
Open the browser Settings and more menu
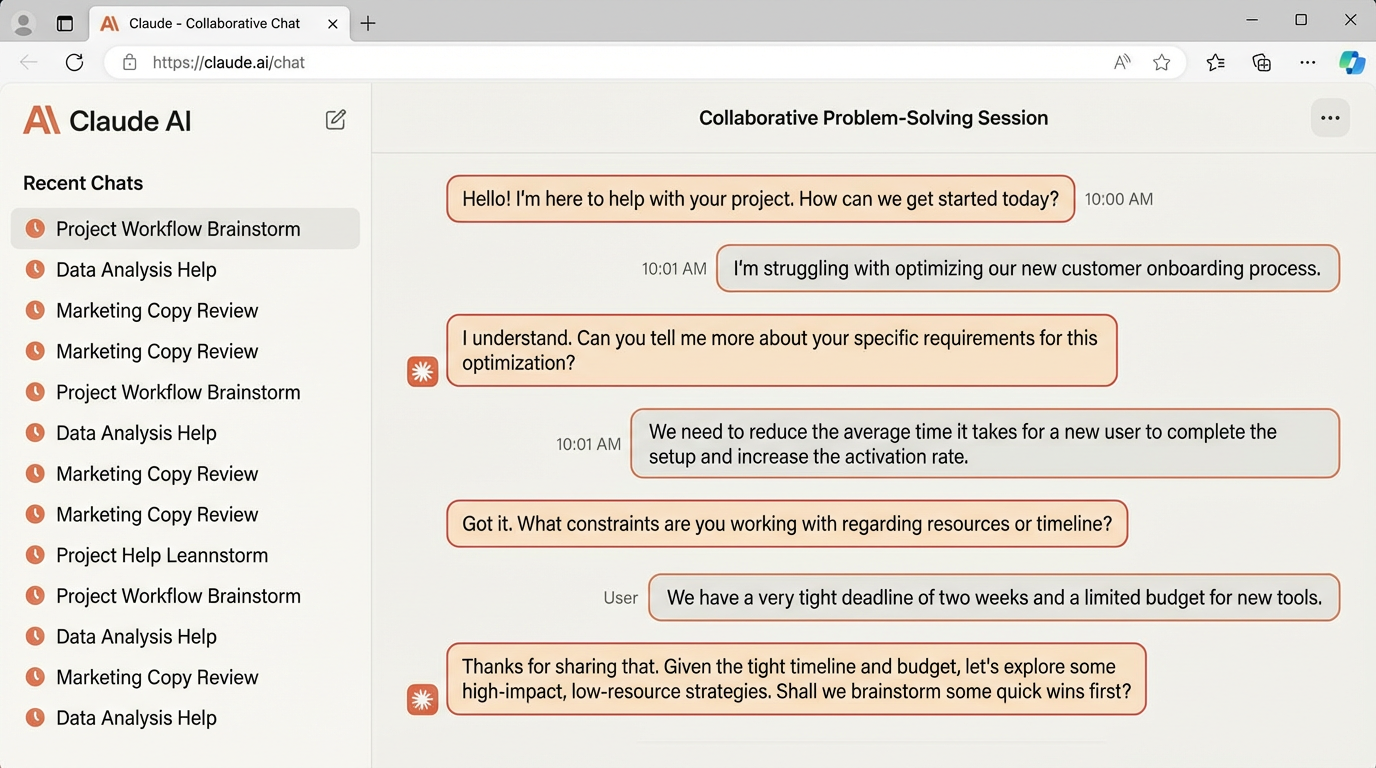click(1307, 62)
